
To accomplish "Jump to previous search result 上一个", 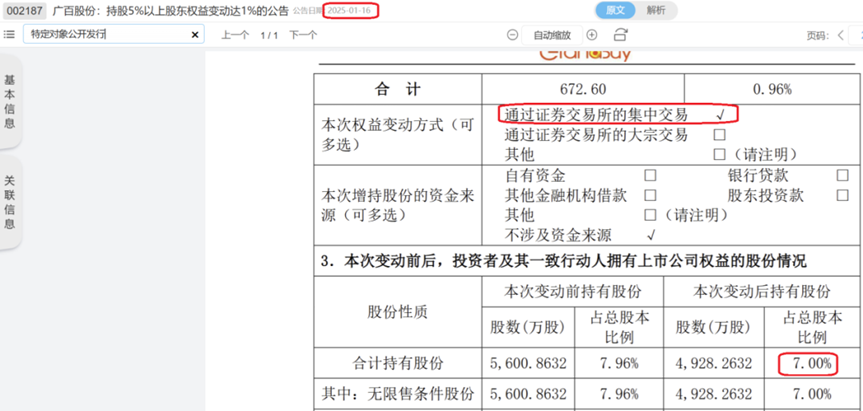I will 235,35.
